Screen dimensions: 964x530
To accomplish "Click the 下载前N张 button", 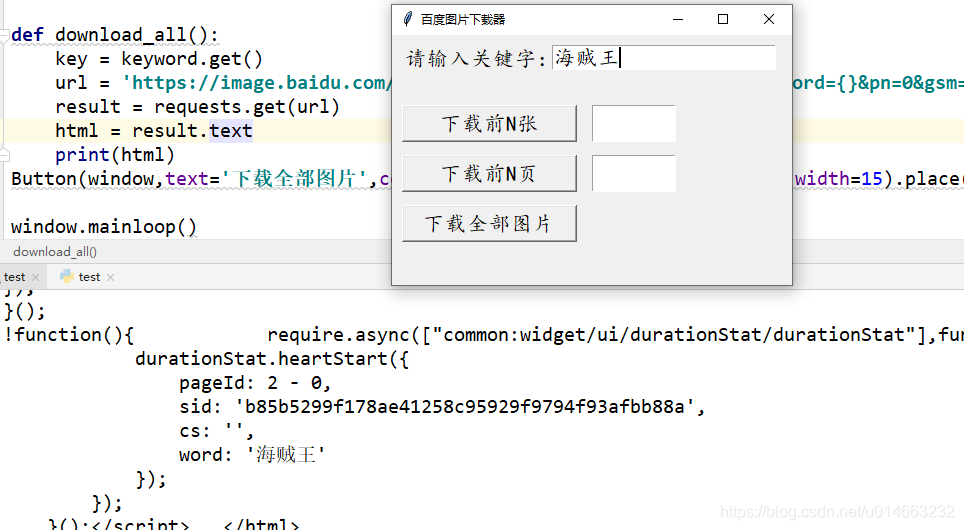I will (x=489, y=124).
